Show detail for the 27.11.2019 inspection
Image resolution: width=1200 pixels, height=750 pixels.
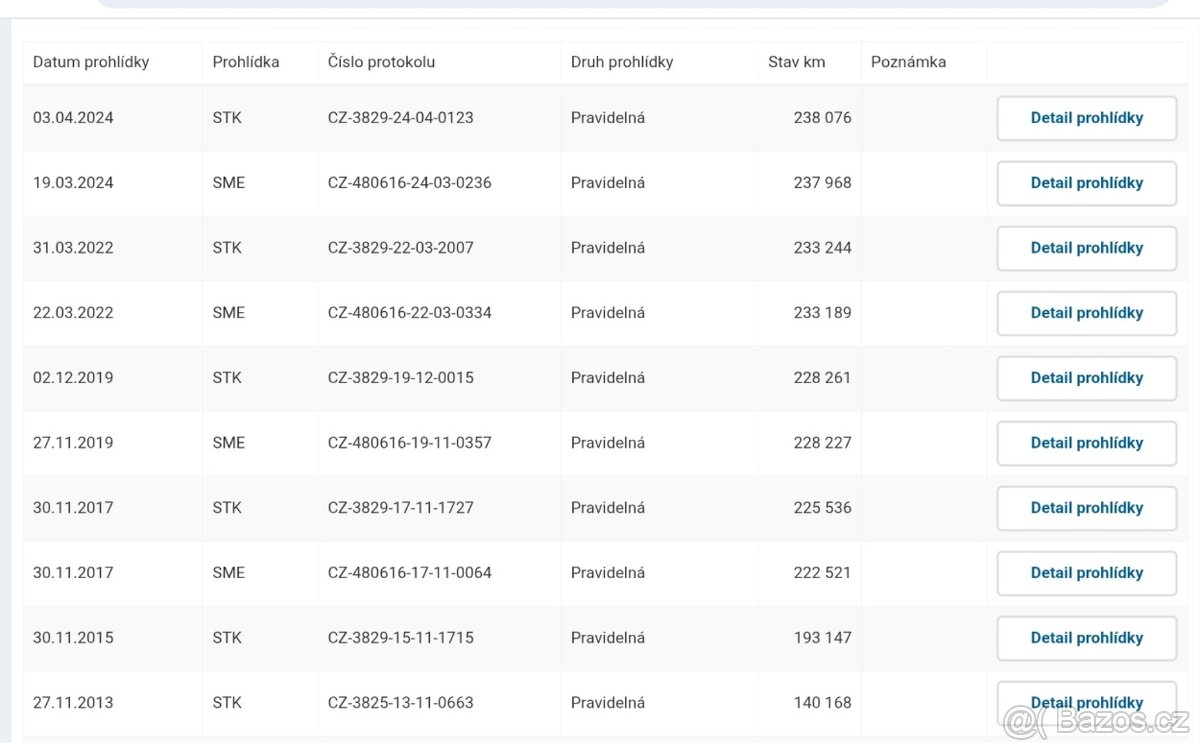point(1086,443)
